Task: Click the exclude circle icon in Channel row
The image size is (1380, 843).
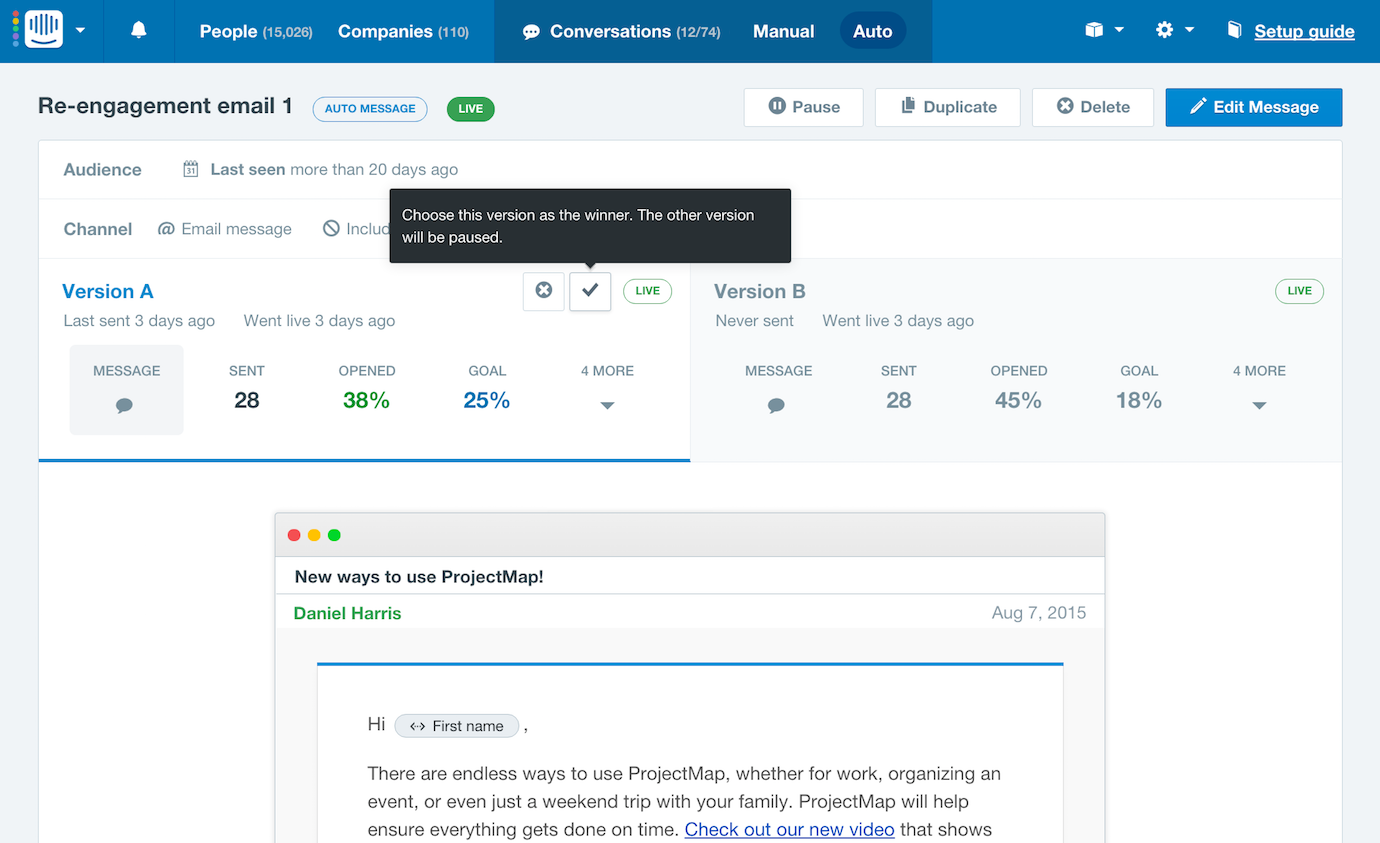Action: (x=331, y=229)
